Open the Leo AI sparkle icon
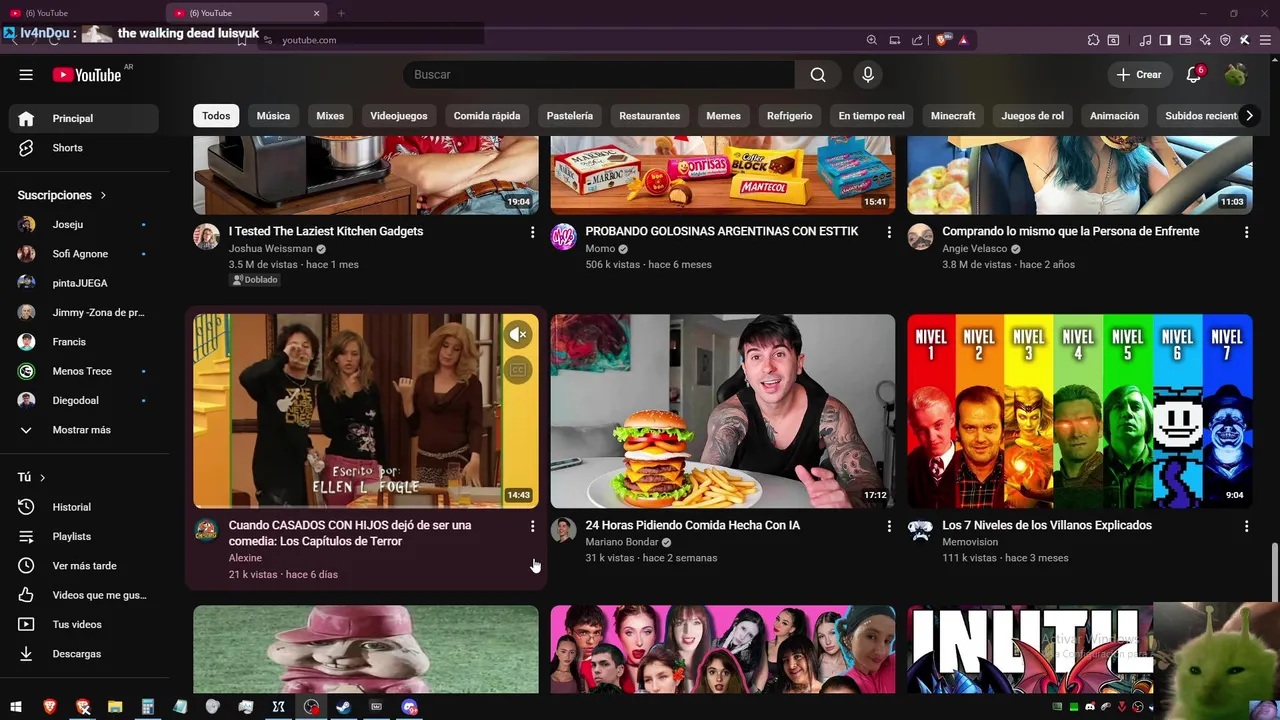This screenshot has width=1280, height=720. click(1205, 40)
